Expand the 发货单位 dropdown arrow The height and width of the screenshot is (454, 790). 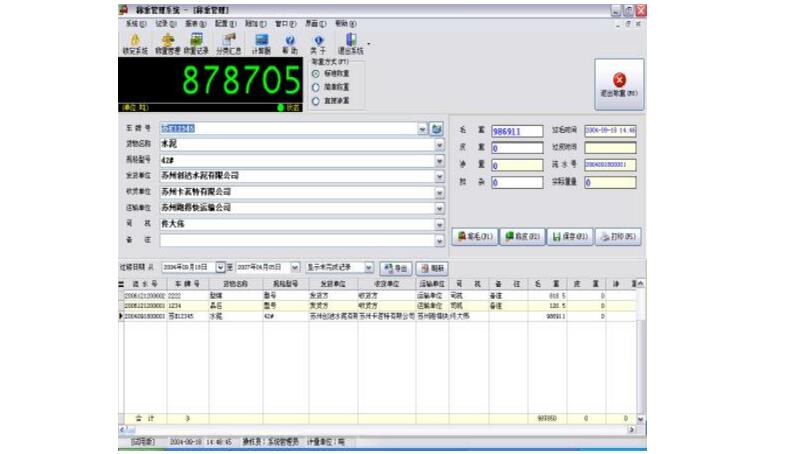click(x=439, y=177)
